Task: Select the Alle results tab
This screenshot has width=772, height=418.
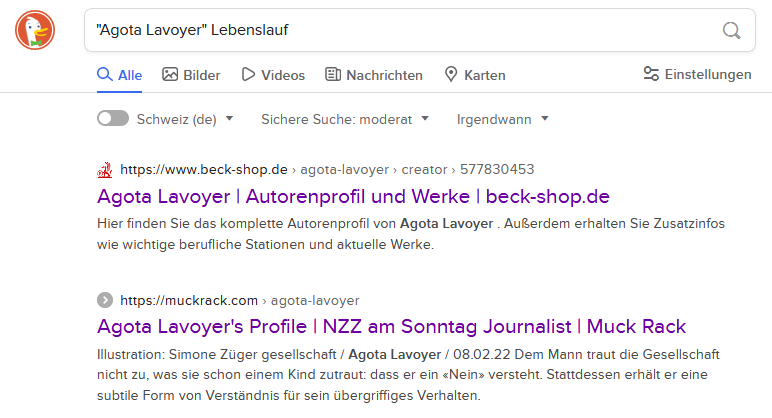Action: coord(119,75)
